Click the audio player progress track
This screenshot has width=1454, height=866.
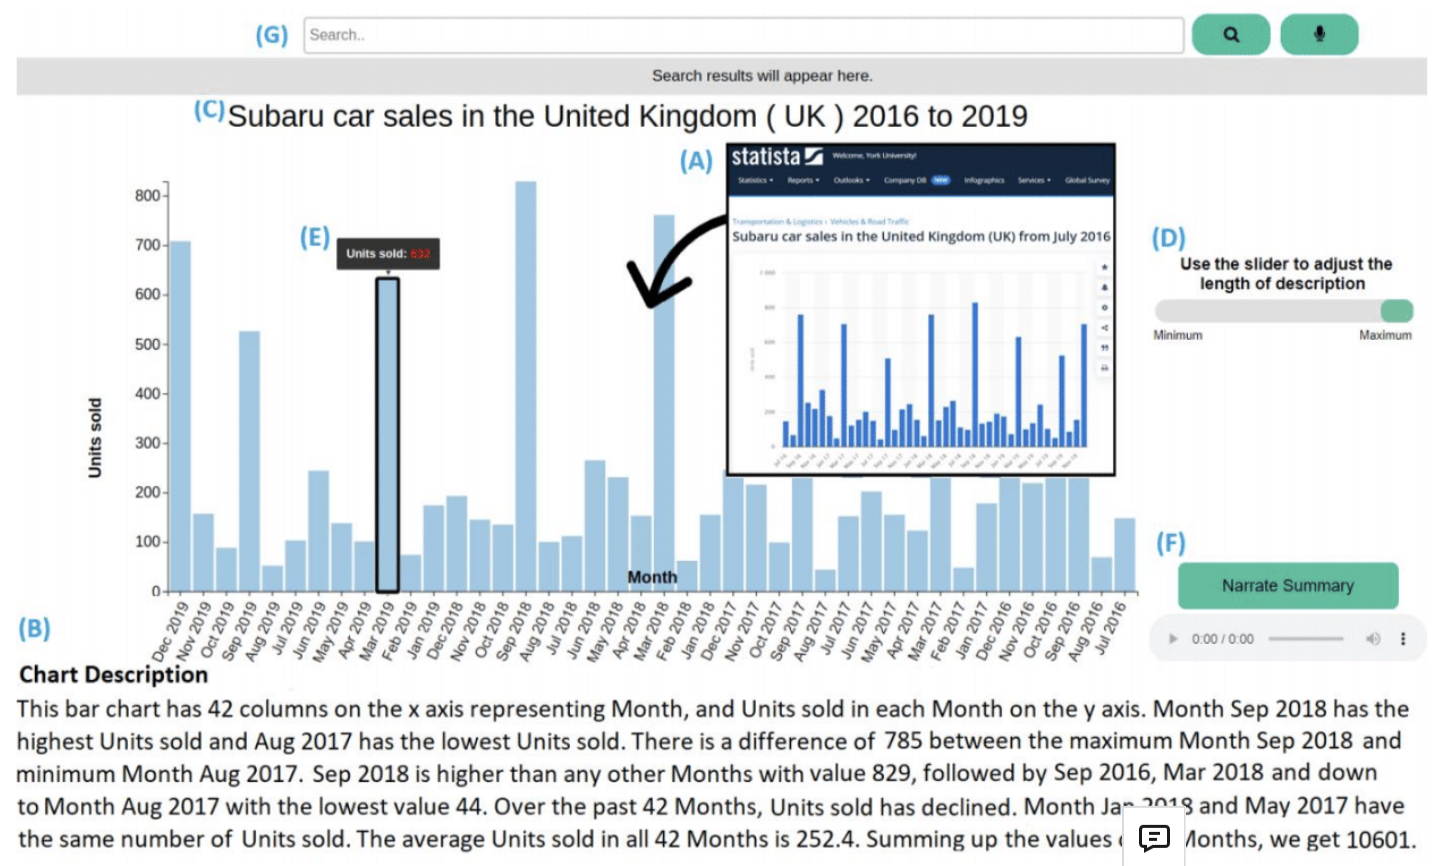tap(1306, 639)
